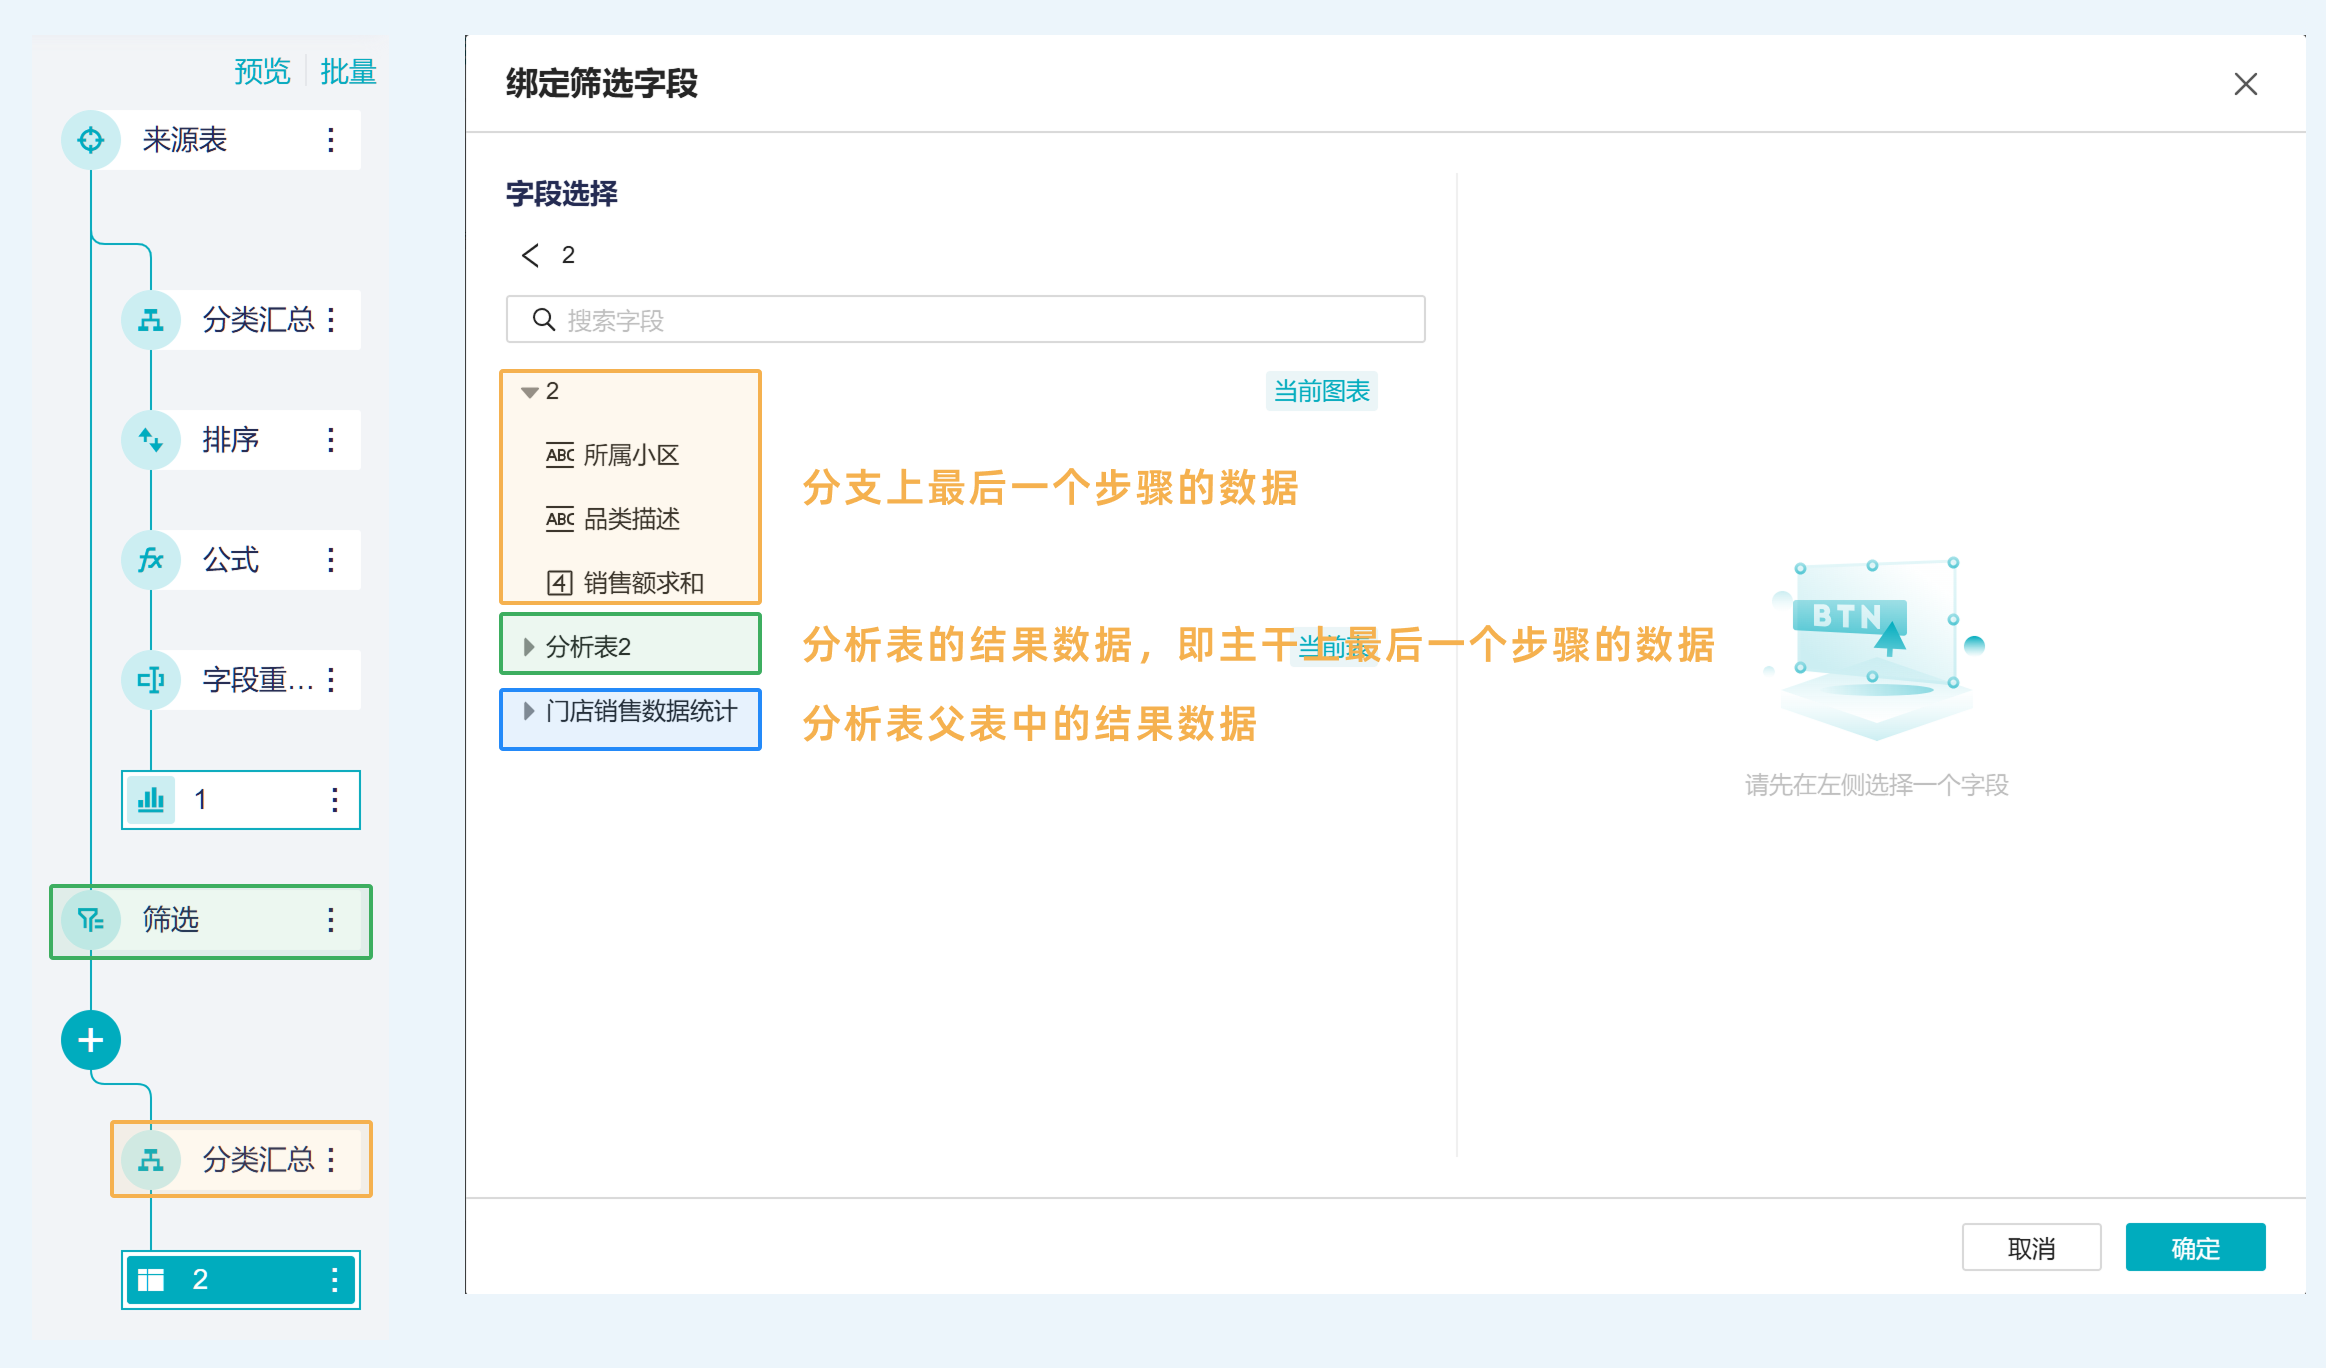Click the 来源表 source table node icon

click(91, 140)
